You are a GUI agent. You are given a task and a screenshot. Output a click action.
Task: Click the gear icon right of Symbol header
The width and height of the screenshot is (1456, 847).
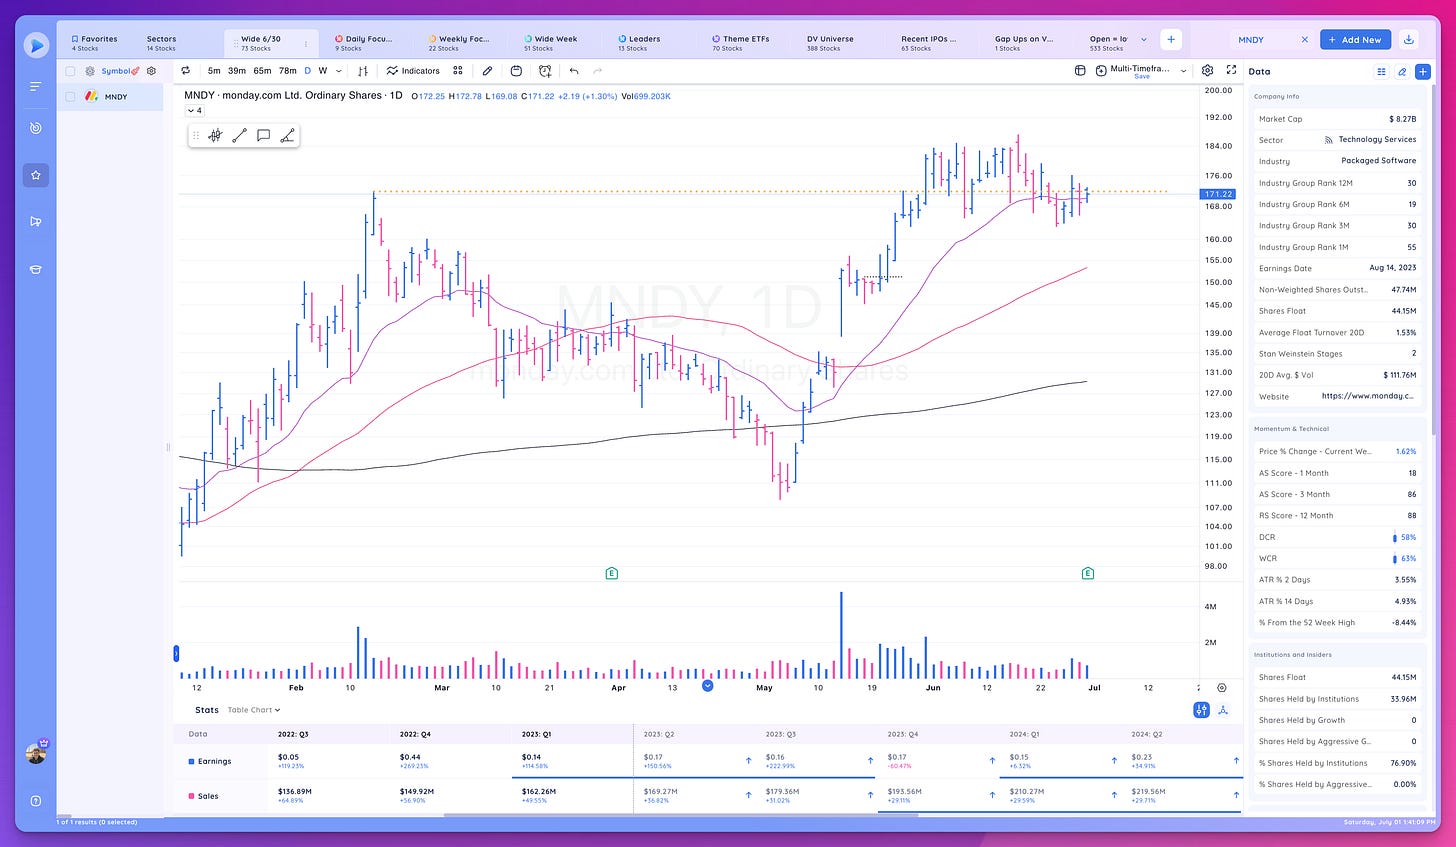[151, 71]
